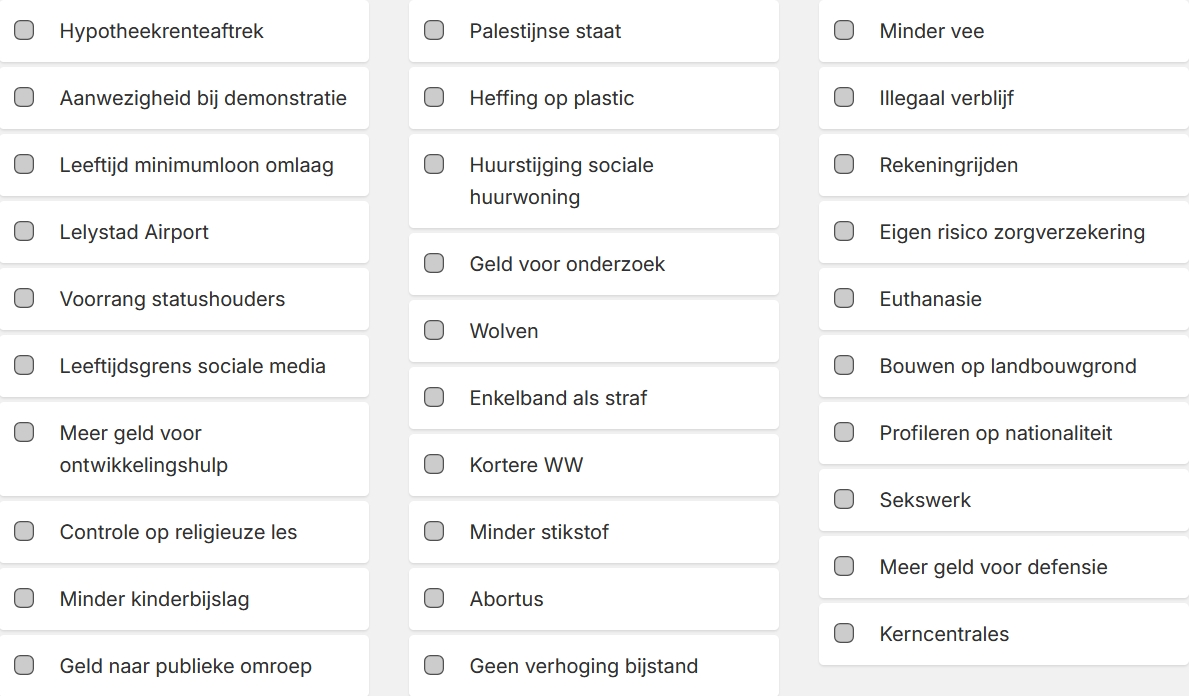This screenshot has width=1189, height=696.
Task: Check the Abortus checkbox
Action: coord(434,599)
